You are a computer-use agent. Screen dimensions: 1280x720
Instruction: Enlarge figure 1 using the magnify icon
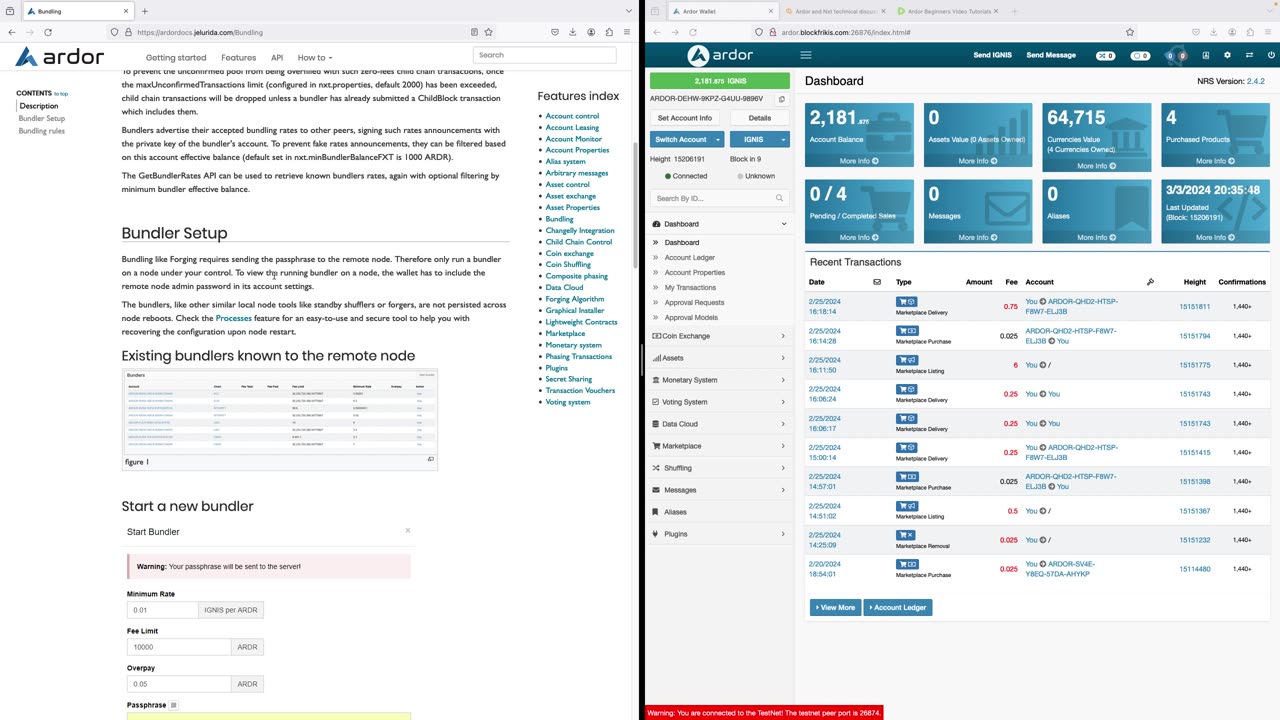431,459
